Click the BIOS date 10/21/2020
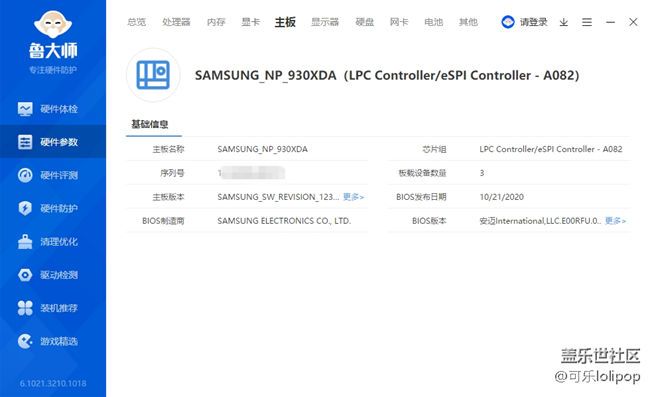 (x=502, y=197)
